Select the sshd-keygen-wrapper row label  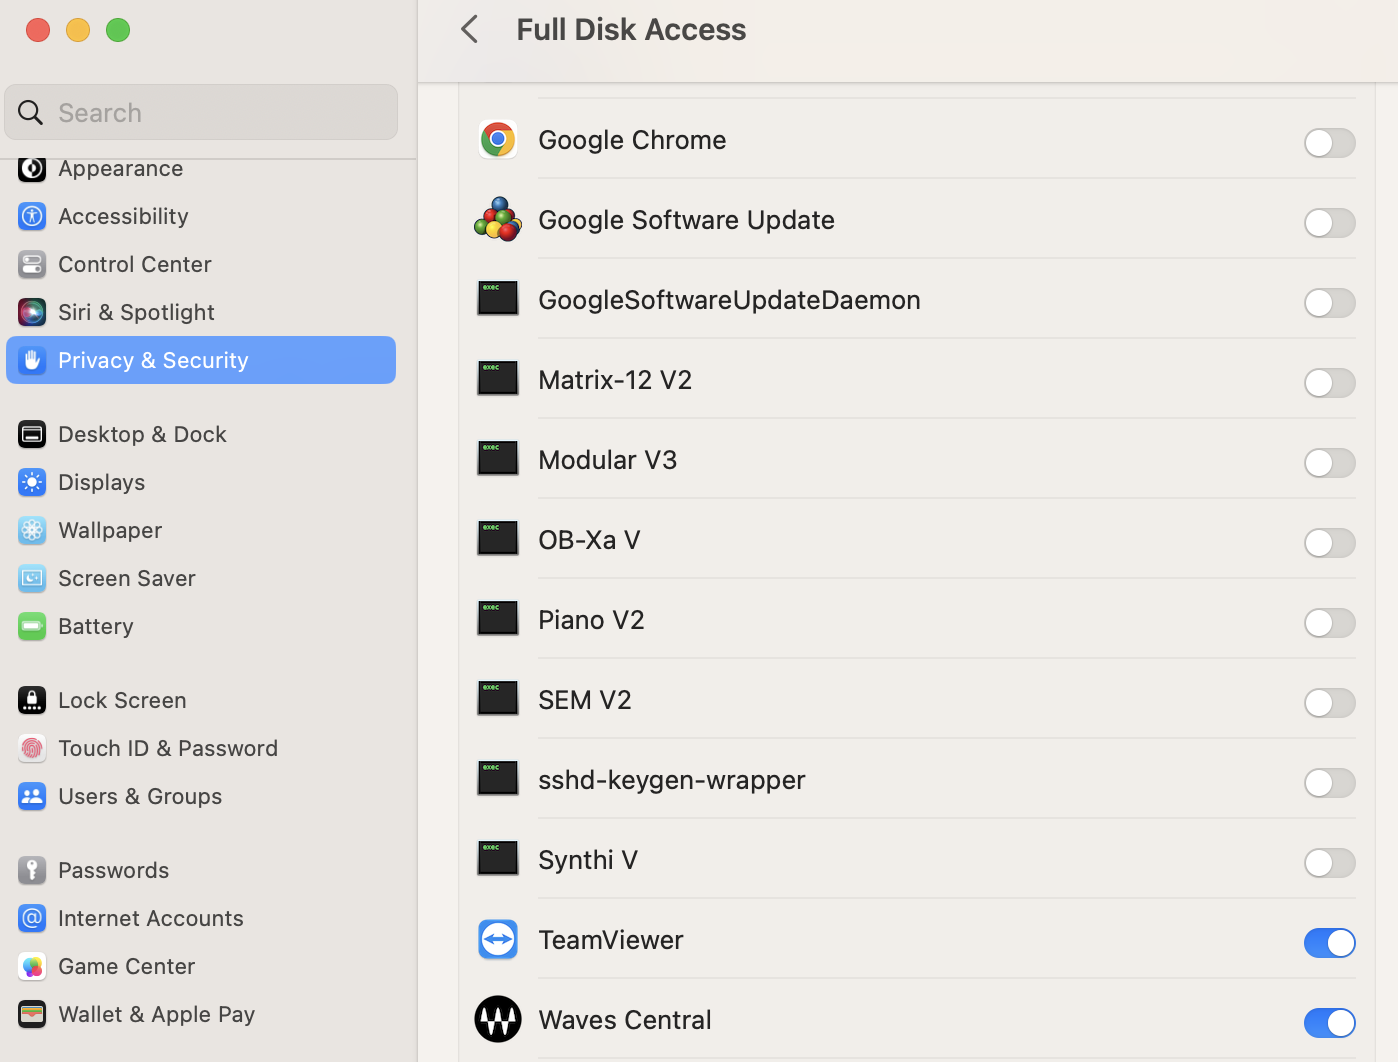[672, 780]
